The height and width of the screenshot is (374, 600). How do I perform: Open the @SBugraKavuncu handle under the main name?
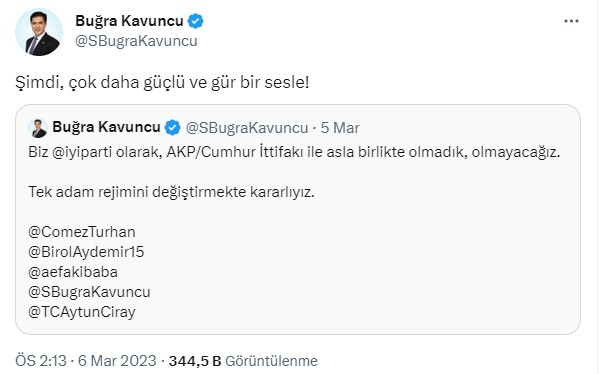click(x=136, y=41)
